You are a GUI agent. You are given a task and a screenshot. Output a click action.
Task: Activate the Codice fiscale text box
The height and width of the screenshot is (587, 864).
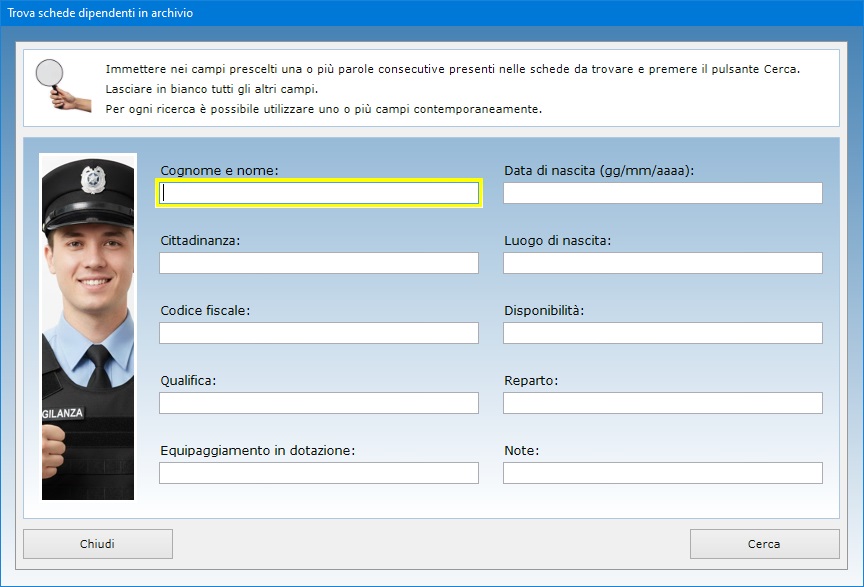tap(319, 333)
